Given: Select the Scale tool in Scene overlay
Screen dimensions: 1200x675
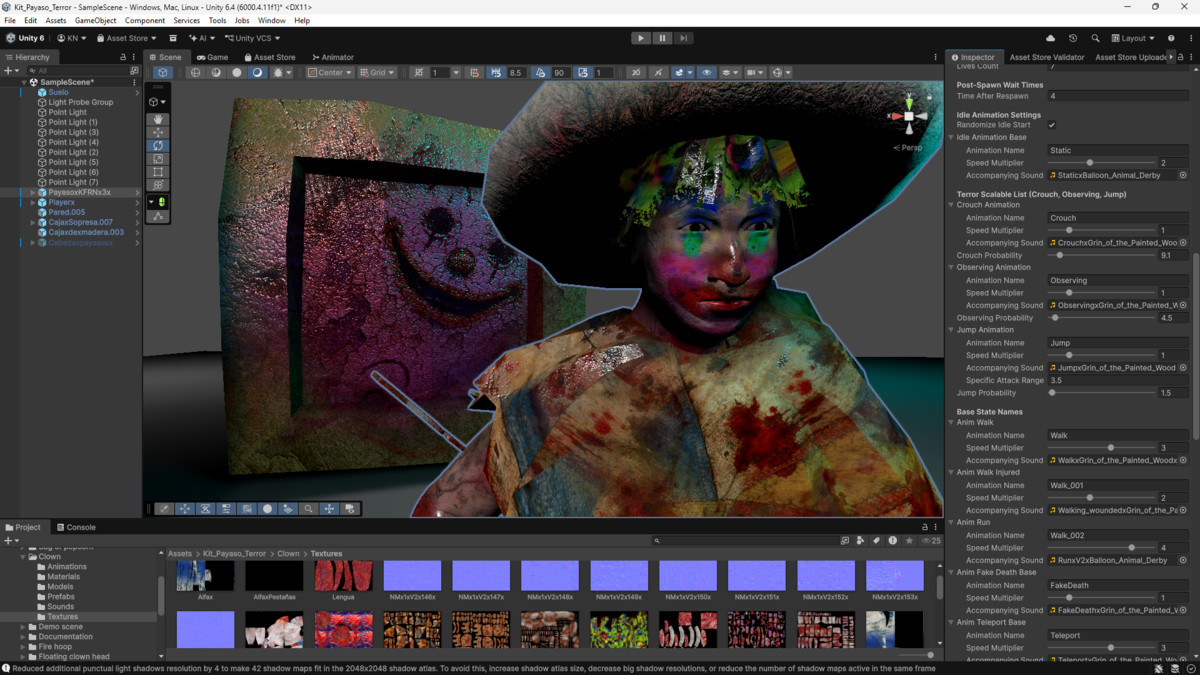Looking at the screenshot, I should click(158, 158).
